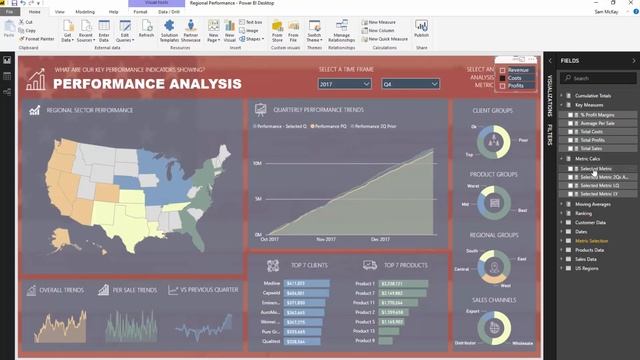Create a New Measure

379,22
